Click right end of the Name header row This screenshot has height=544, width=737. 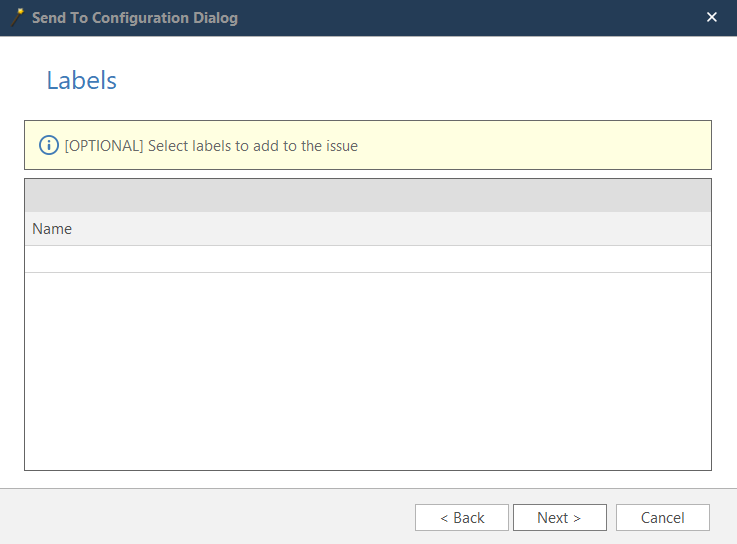[x=680, y=229]
